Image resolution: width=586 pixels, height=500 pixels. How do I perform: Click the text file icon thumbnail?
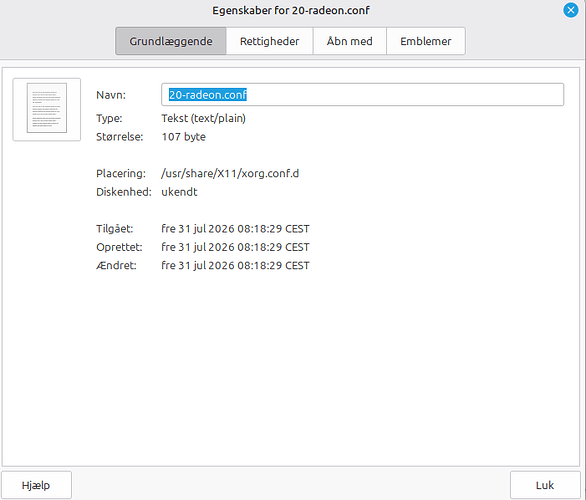(x=47, y=109)
